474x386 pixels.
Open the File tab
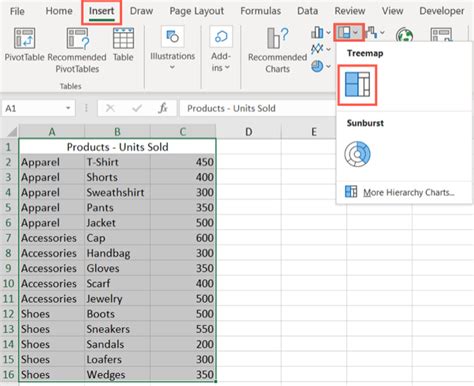tap(17, 11)
